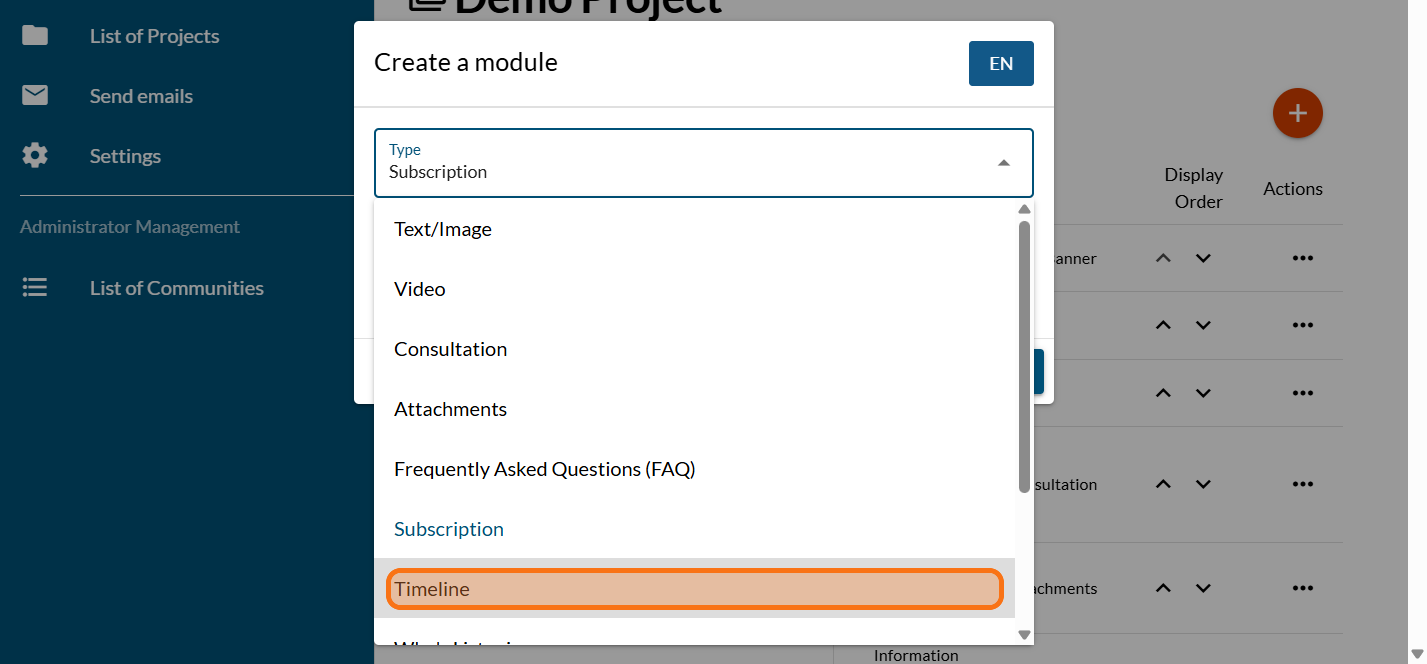This screenshot has height=664, width=1427.
Task: Select the Attachments option
Action: tap(694, 409)
